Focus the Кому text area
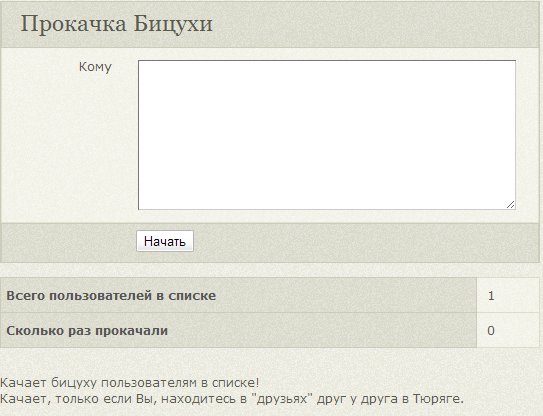This screenshot has width=543, height=416. pos(327,135)
